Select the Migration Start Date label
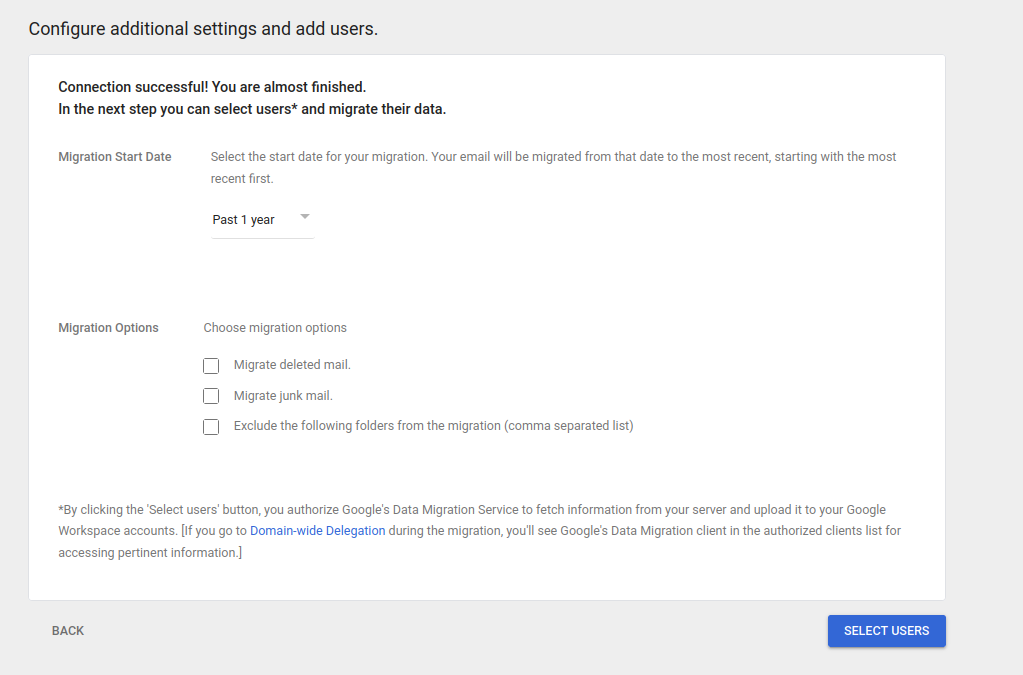The width and height of the screenshot is (1023, 675). pos(115,157)
